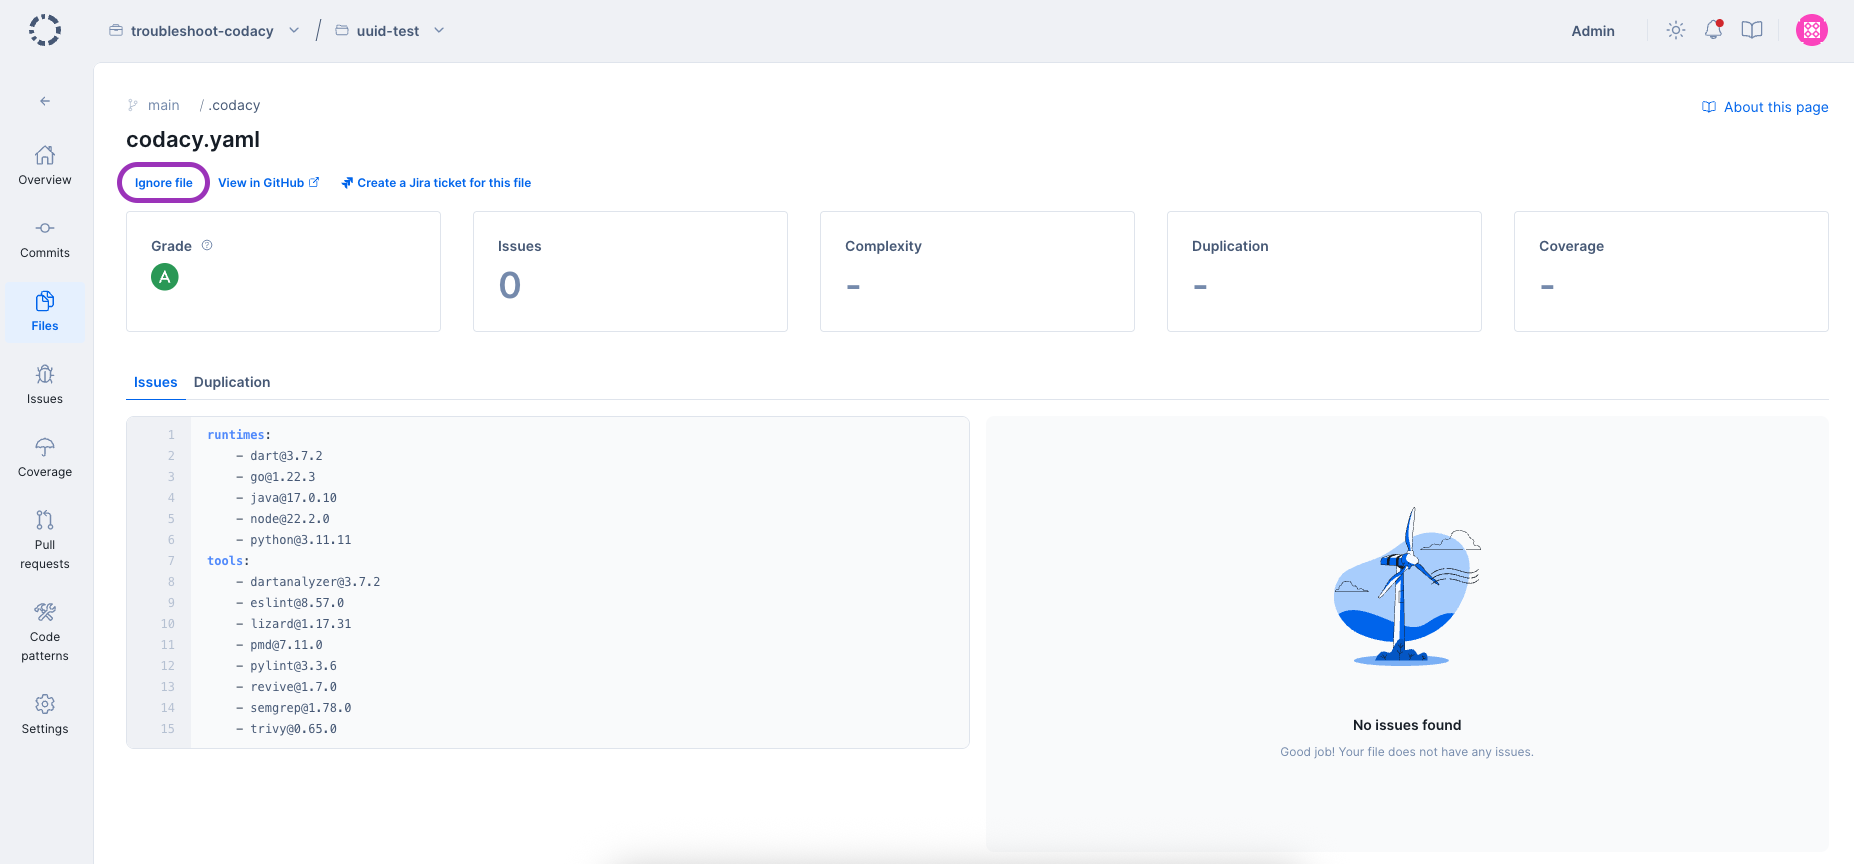The height and width of the screenshot is (864, 1854).
Task: Select the Issues tab
Action: coord(155,382)
